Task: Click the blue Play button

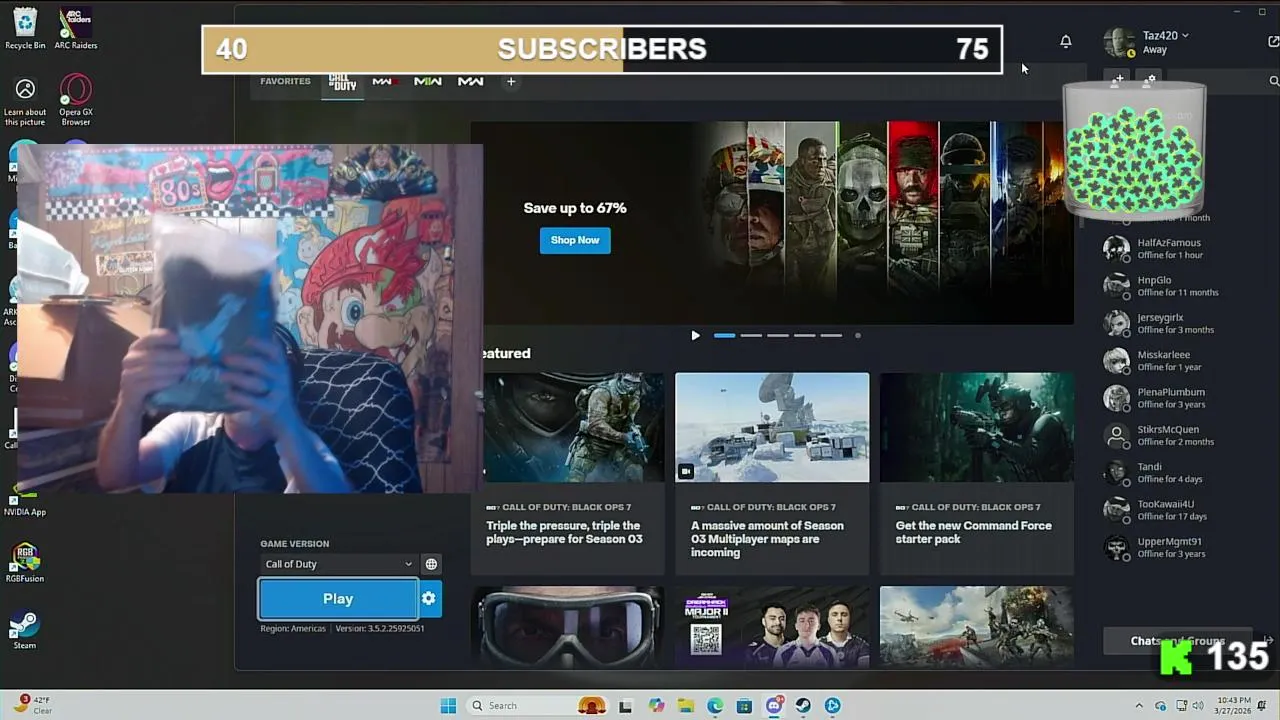Action: click(338, 599)
